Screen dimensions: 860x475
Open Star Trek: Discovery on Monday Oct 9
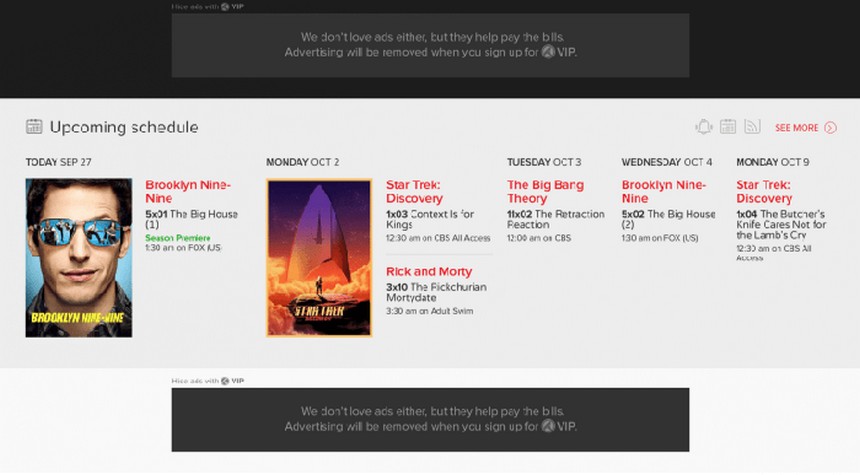764,191
